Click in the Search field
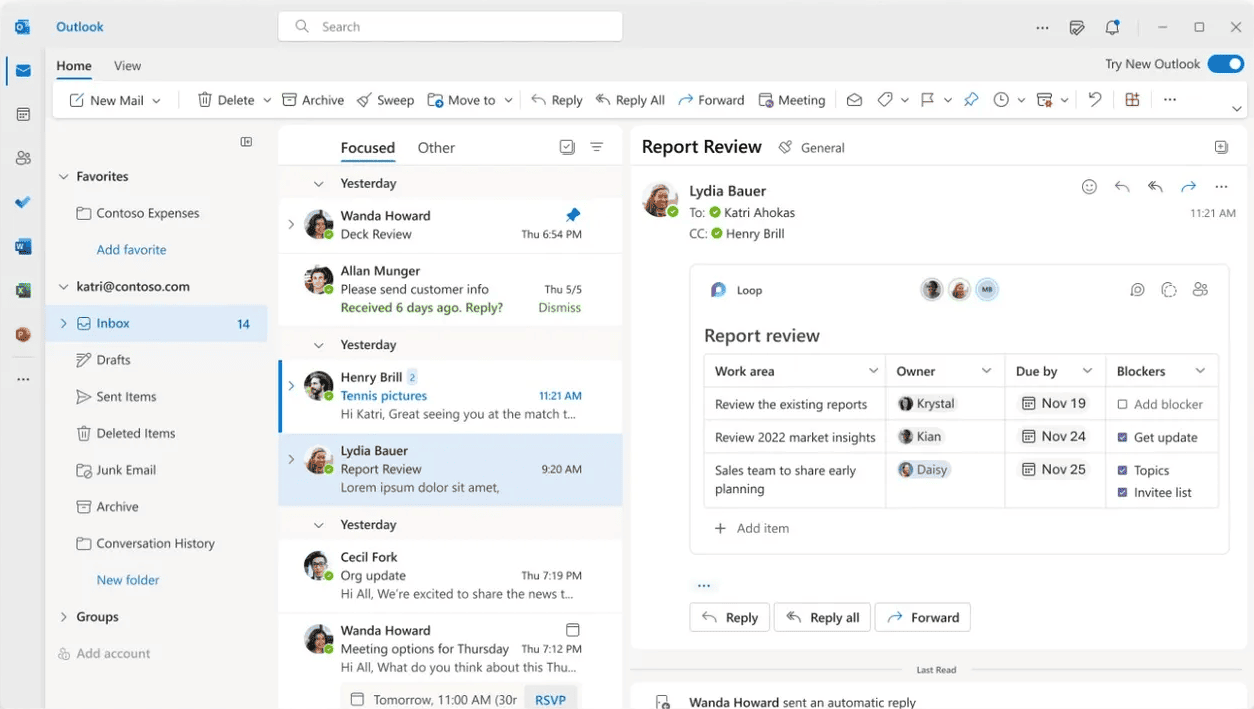 tap(449, 26)
